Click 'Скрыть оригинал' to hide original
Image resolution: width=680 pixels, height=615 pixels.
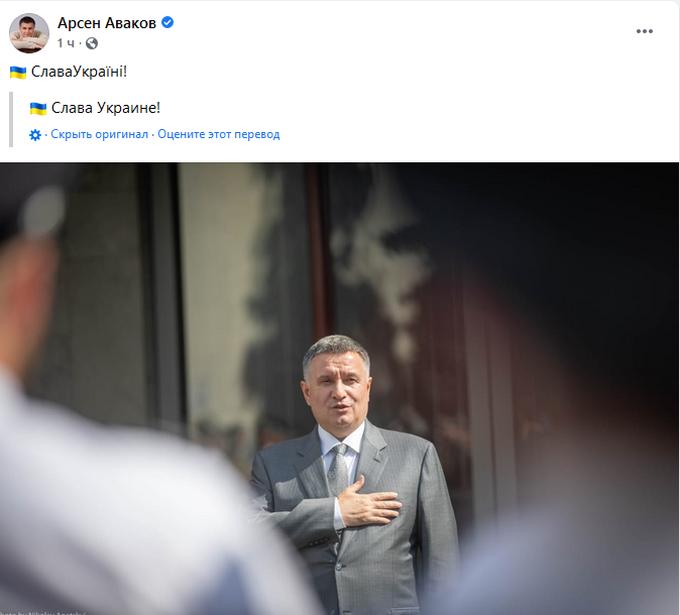pyautogui.click(x=99, y=134)
